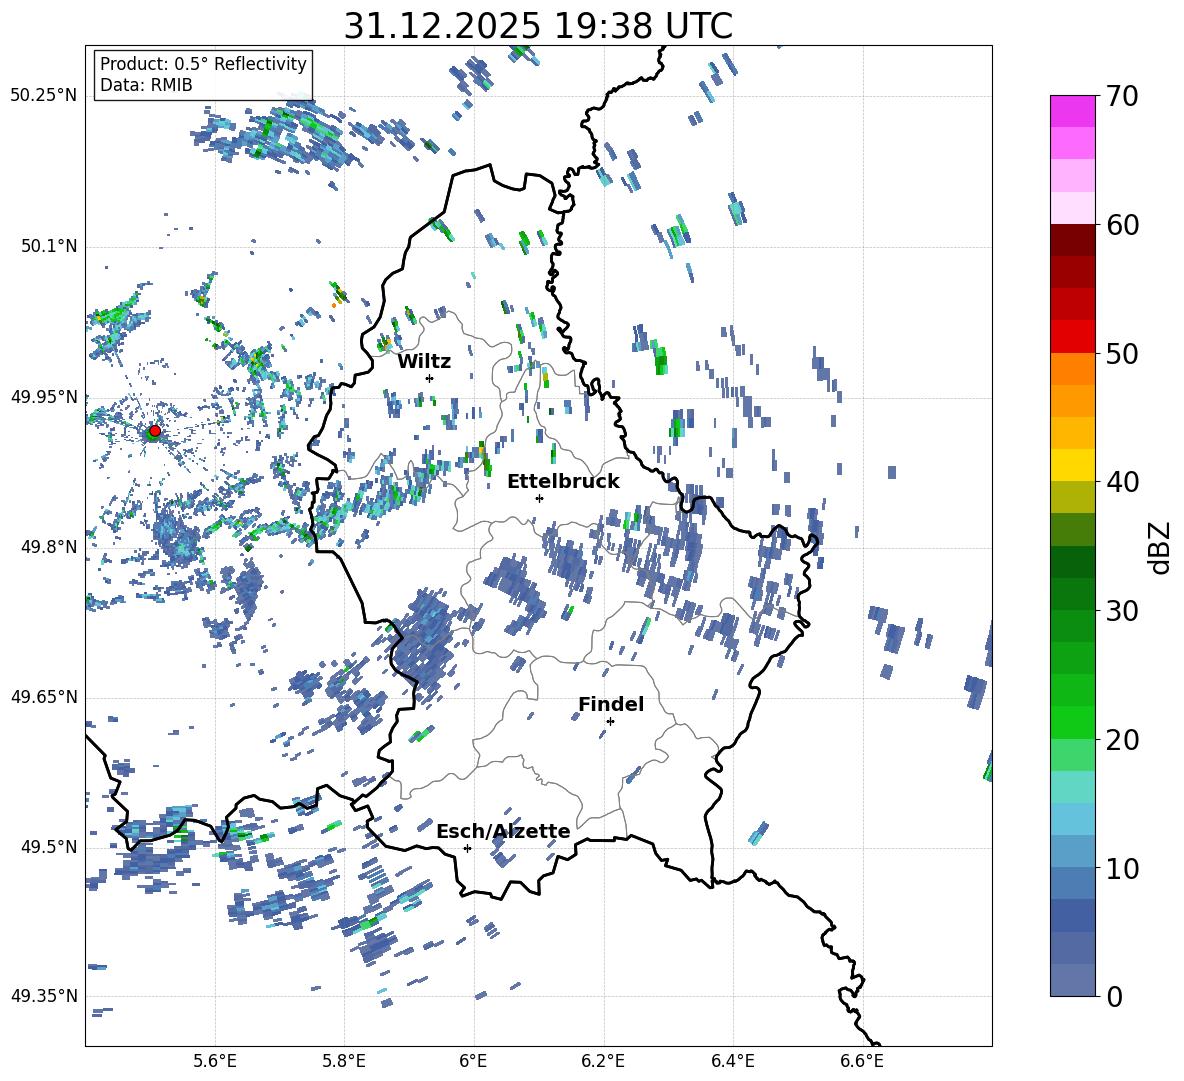Click the 30 tick label on colorbar
Image resolution: width=1184 pixels, height=1081 pixels.
[x=1122, y=611]
